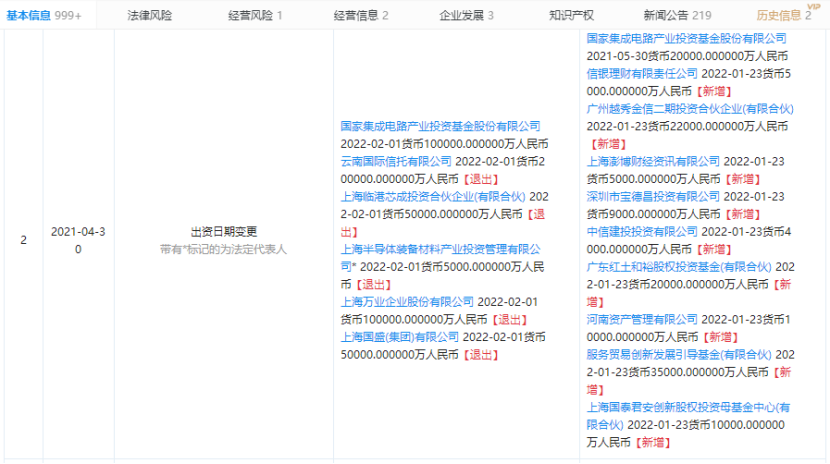Select the note 带有*标记的为法定代表人
This screenshot has height=464, width=830.
pyautogui.click(x=223, y=249)
